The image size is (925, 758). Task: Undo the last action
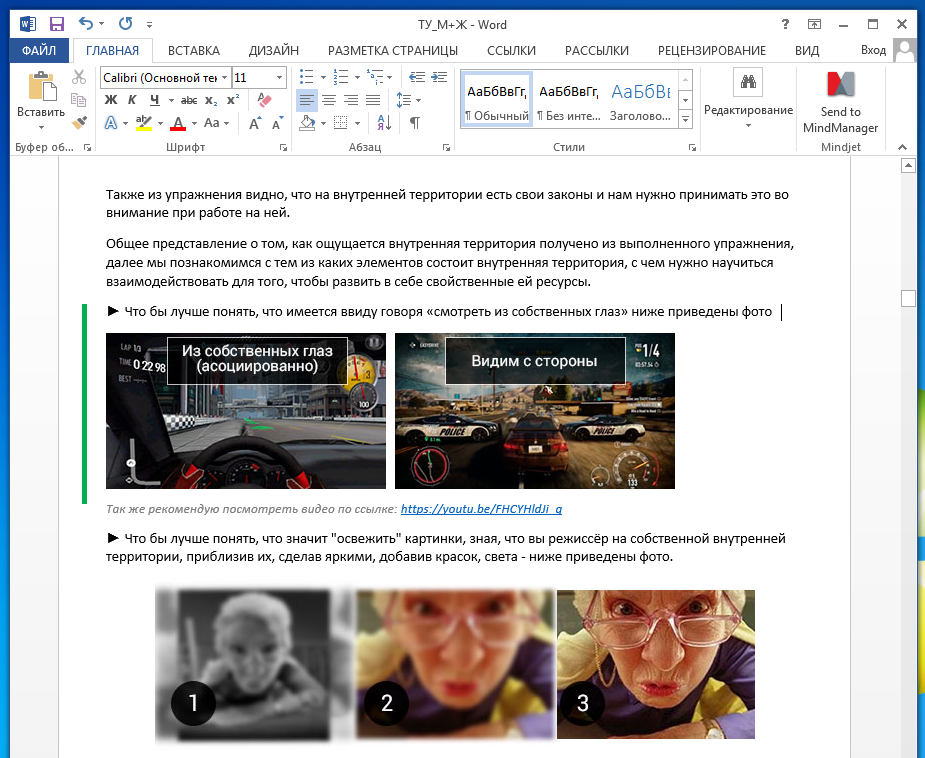[86, 24]
